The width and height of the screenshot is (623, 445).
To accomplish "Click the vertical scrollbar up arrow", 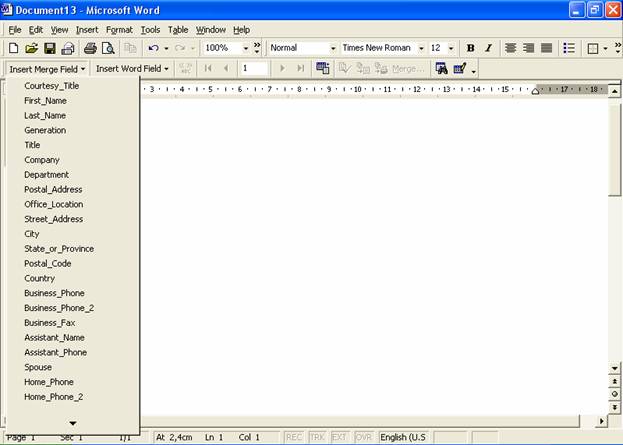I will (615, 91).
